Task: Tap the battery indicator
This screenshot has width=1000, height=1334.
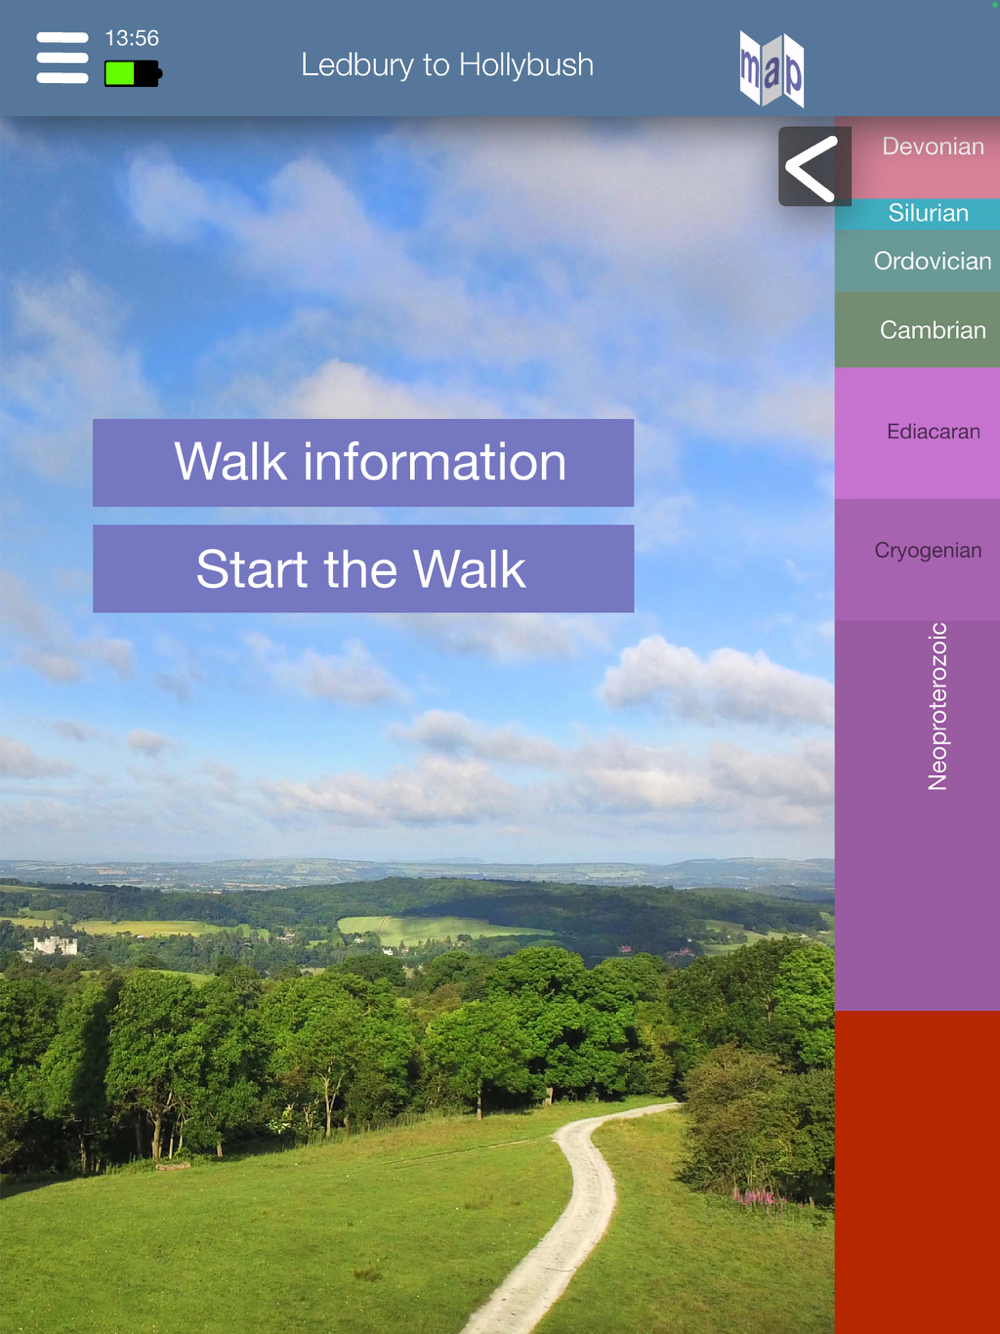Action: pos(133,73)
